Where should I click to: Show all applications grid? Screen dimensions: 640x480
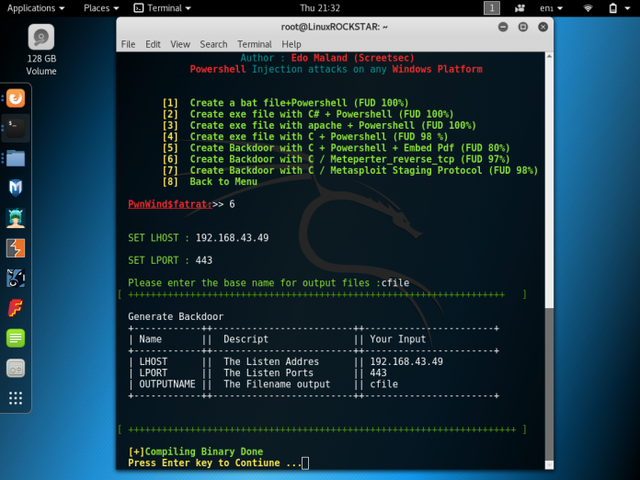pos(16,398)
